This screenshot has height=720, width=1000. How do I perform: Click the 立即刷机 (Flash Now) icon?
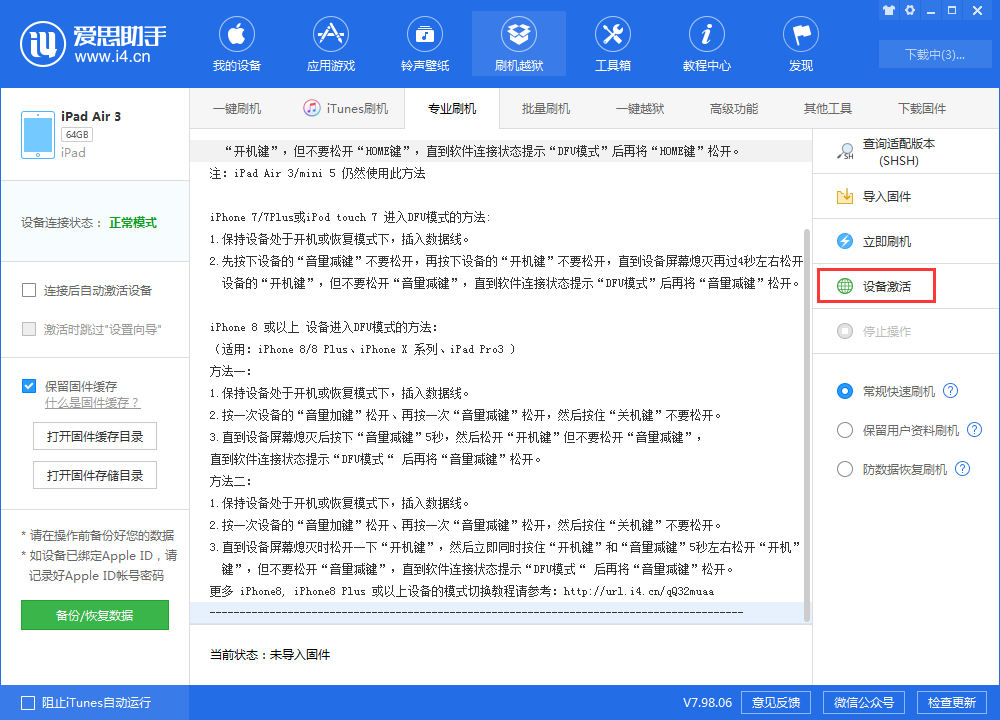pyautogui.click(x=880, y=240)
